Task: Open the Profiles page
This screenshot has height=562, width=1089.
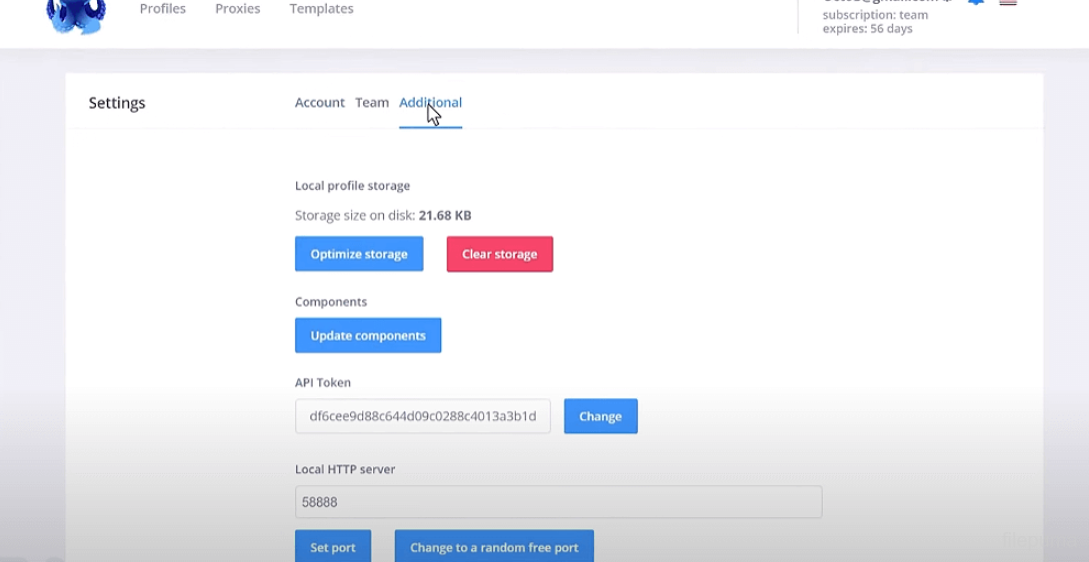Action: (x=163, y=9)
